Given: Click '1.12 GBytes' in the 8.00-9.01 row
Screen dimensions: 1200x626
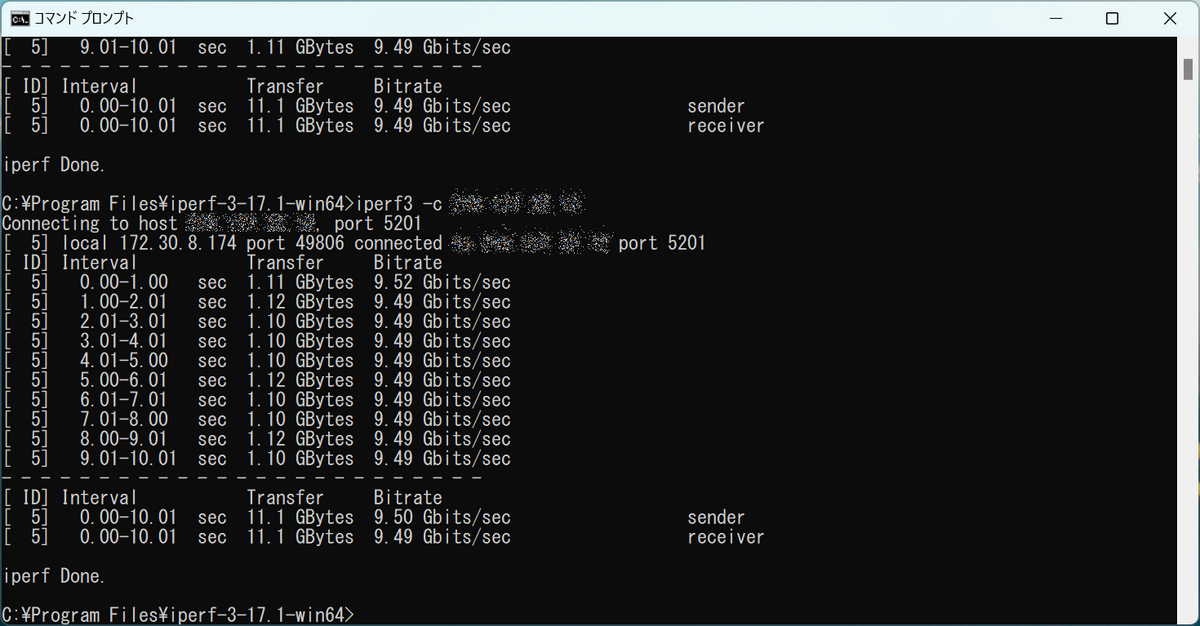Looking at the screenshot, I should [x=300, y=439].
